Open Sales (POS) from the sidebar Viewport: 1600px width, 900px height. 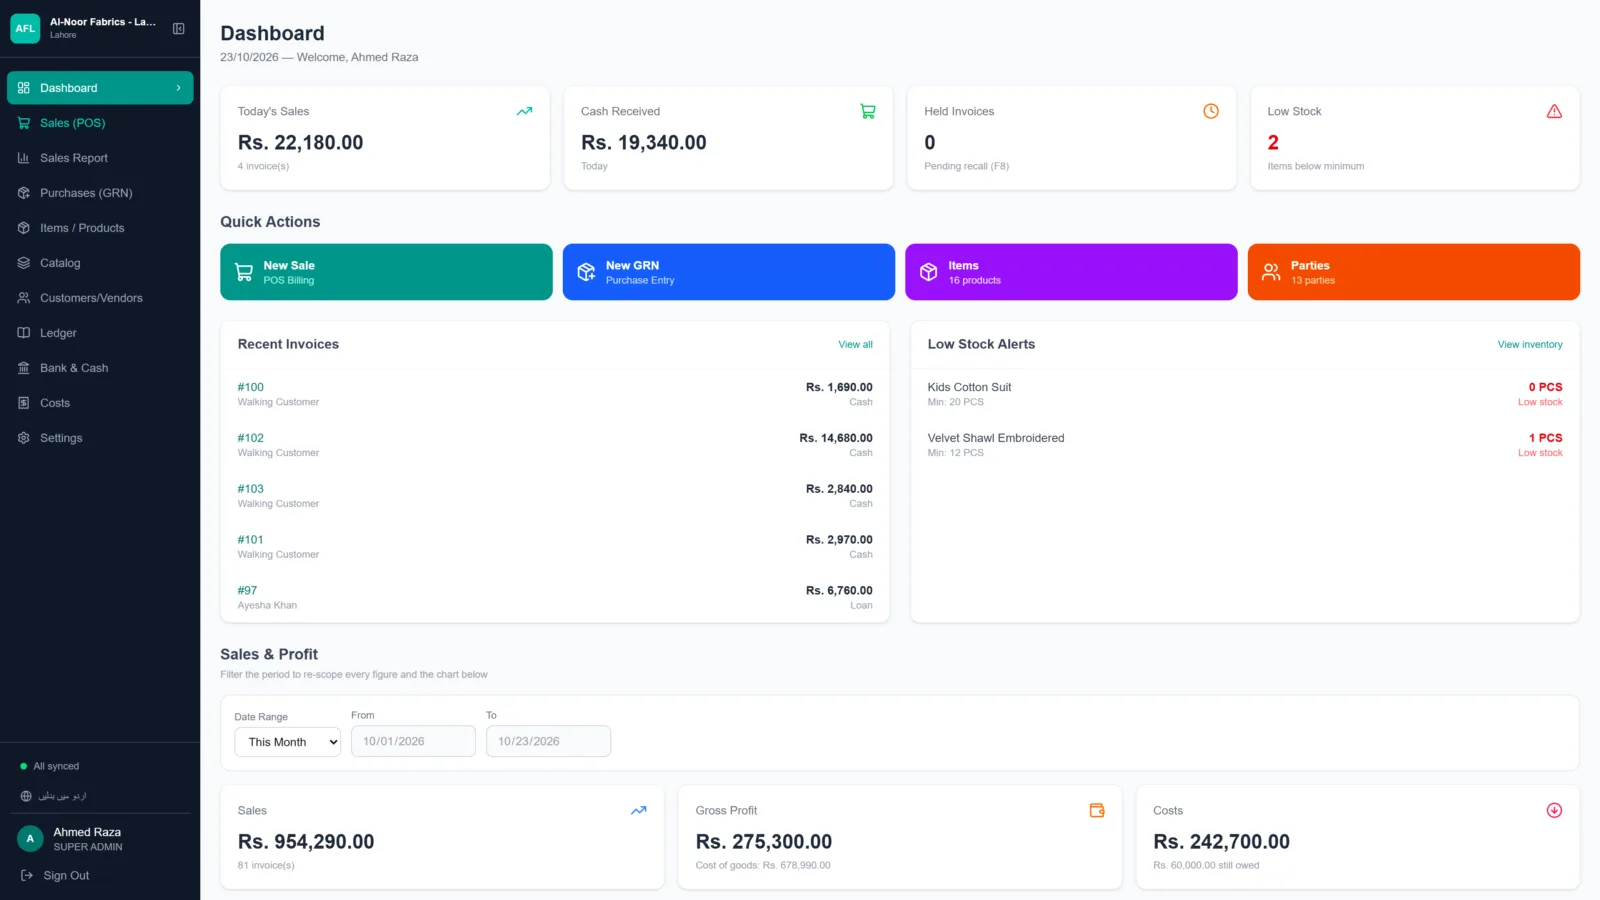pos(100,123)
